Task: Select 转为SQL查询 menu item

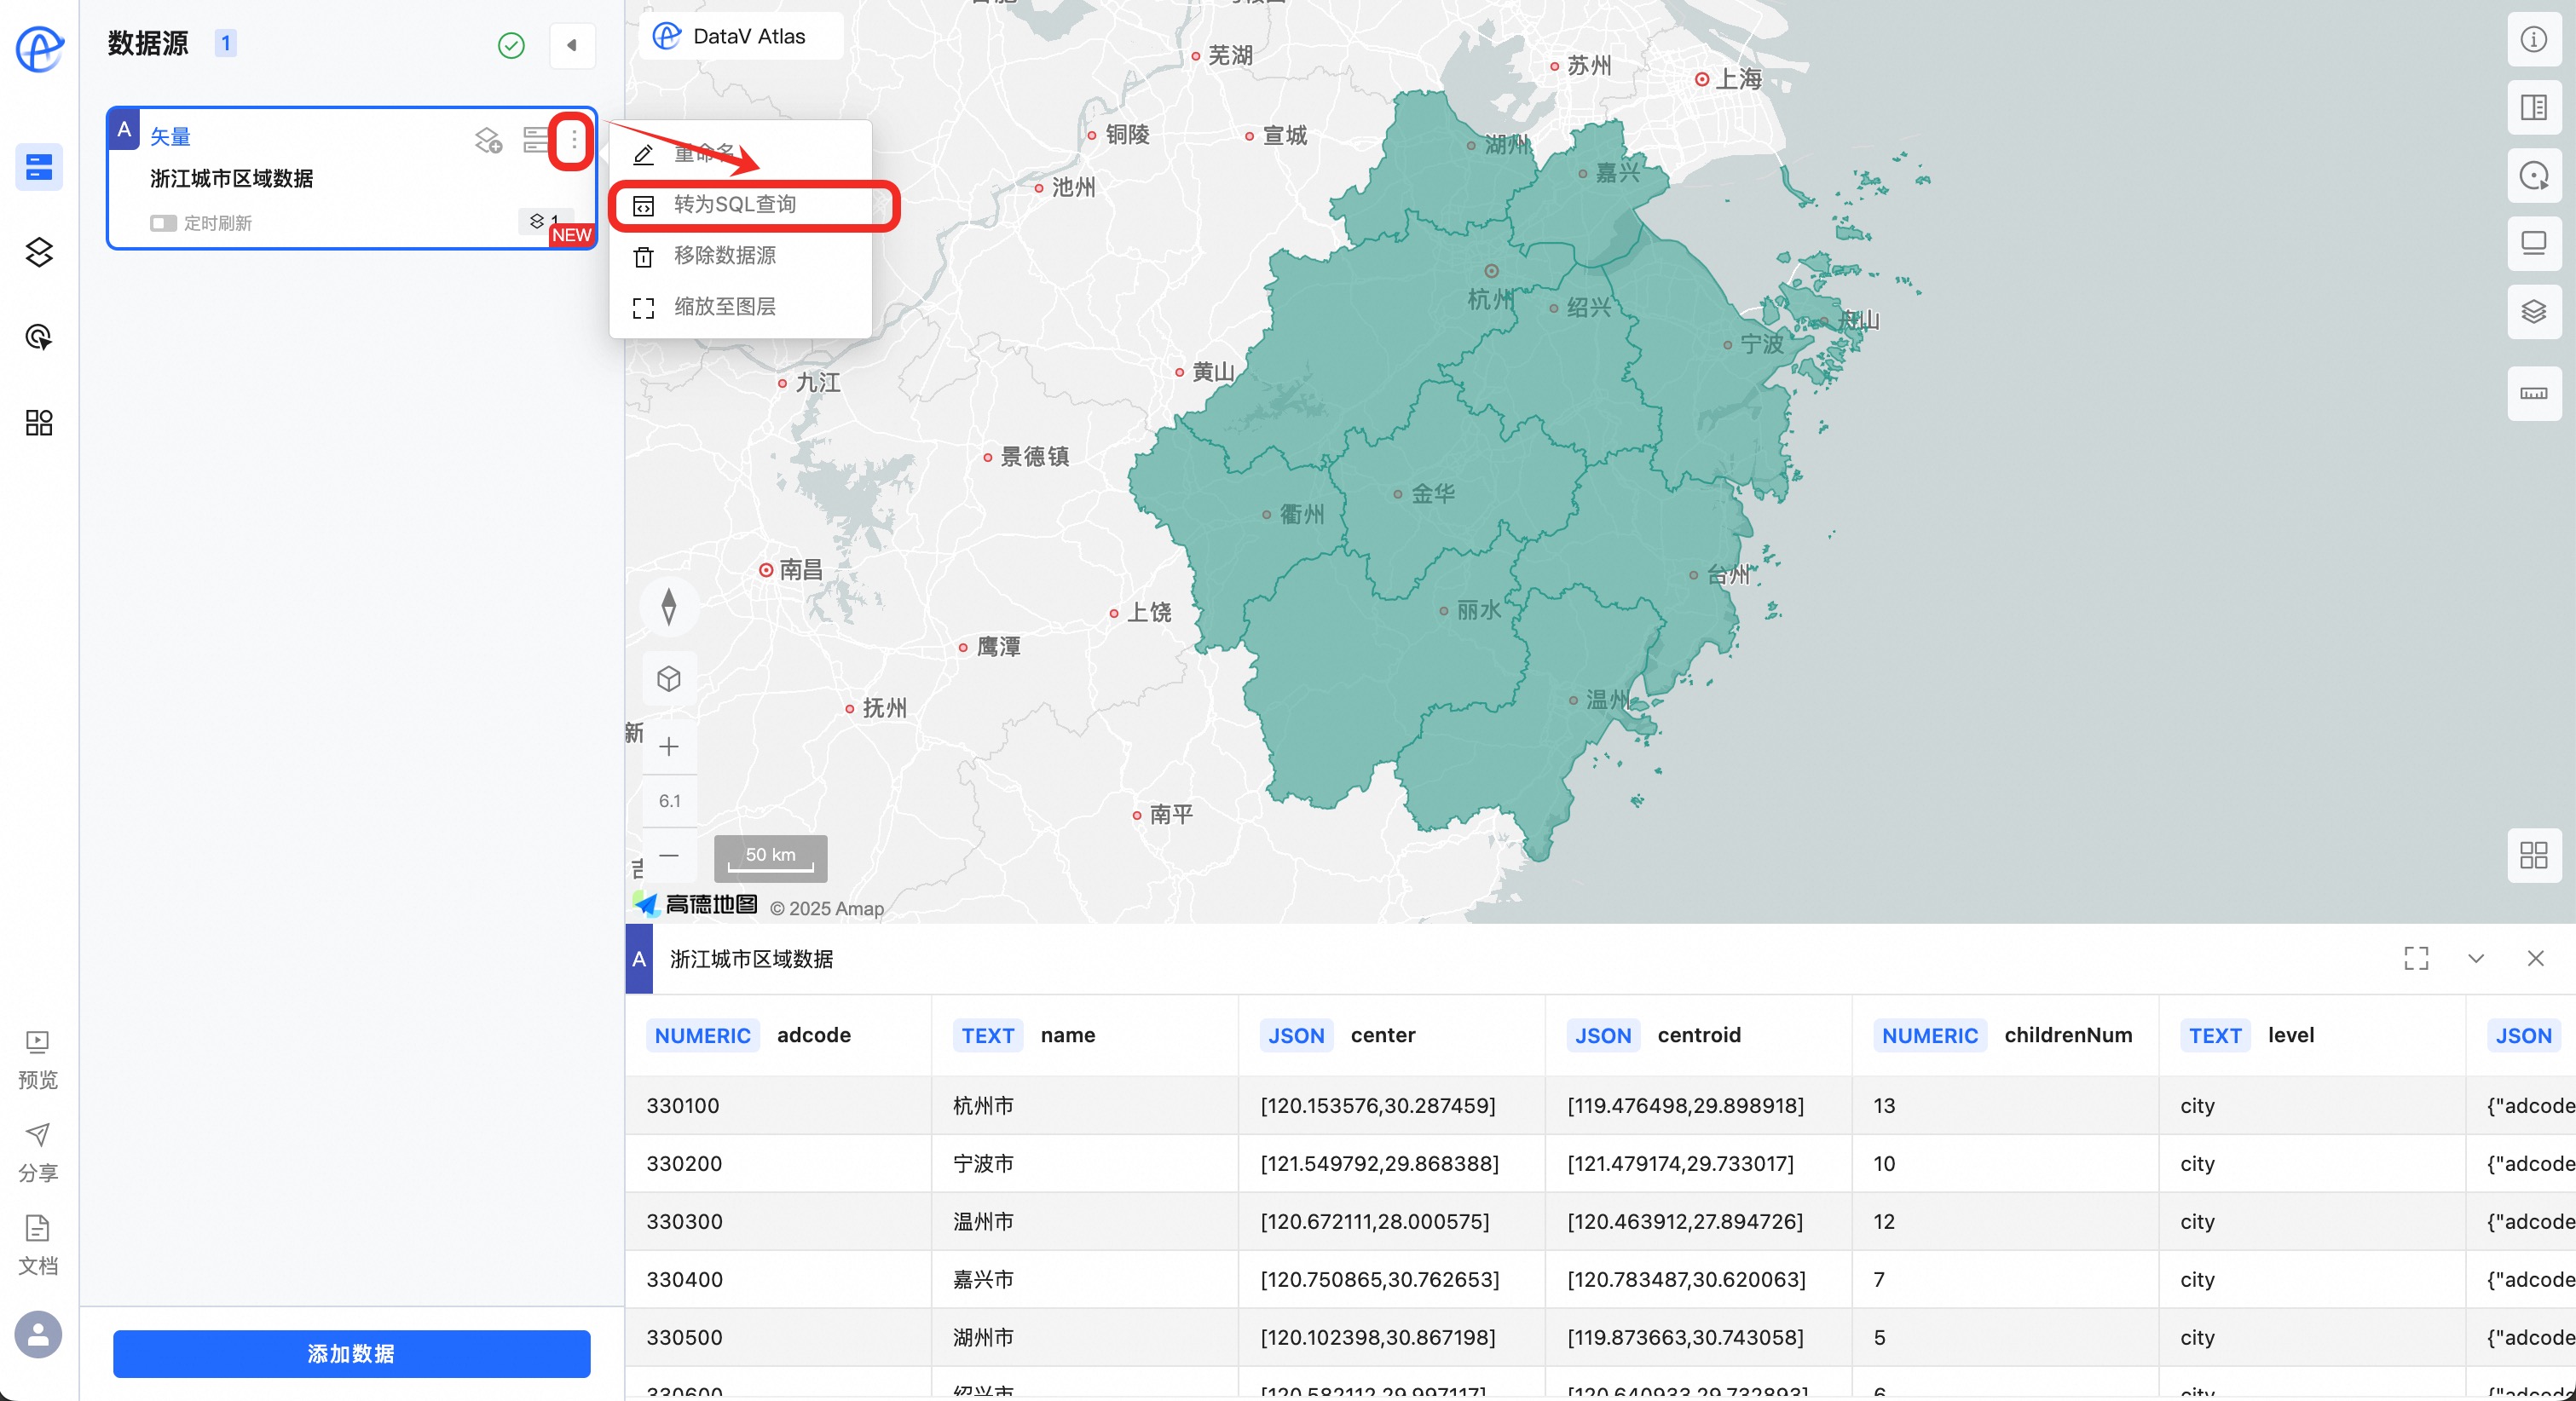Action: [735, 205]
